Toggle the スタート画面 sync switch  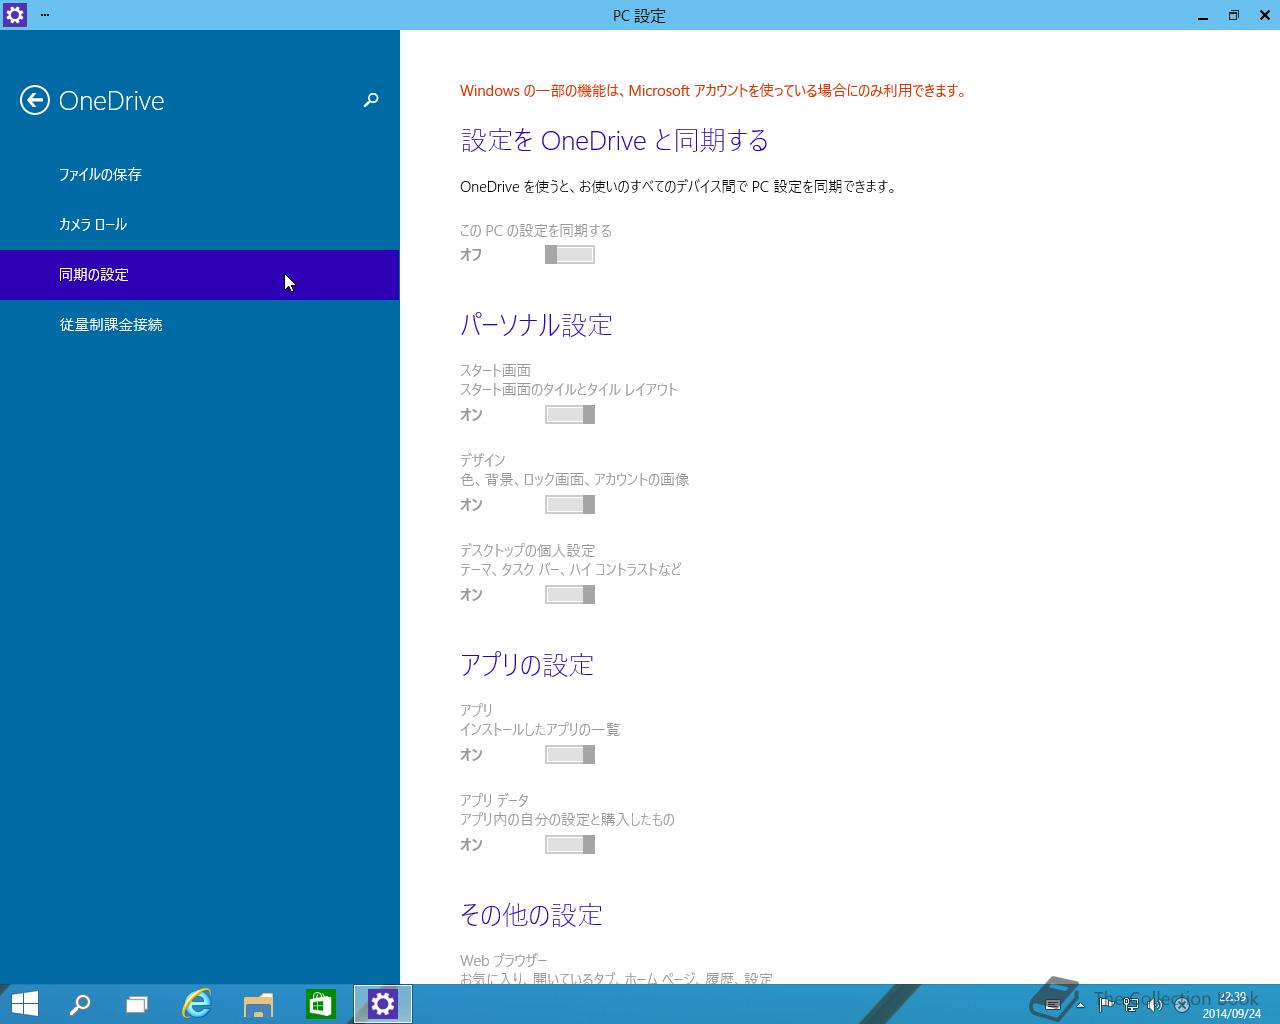[570, 415]
